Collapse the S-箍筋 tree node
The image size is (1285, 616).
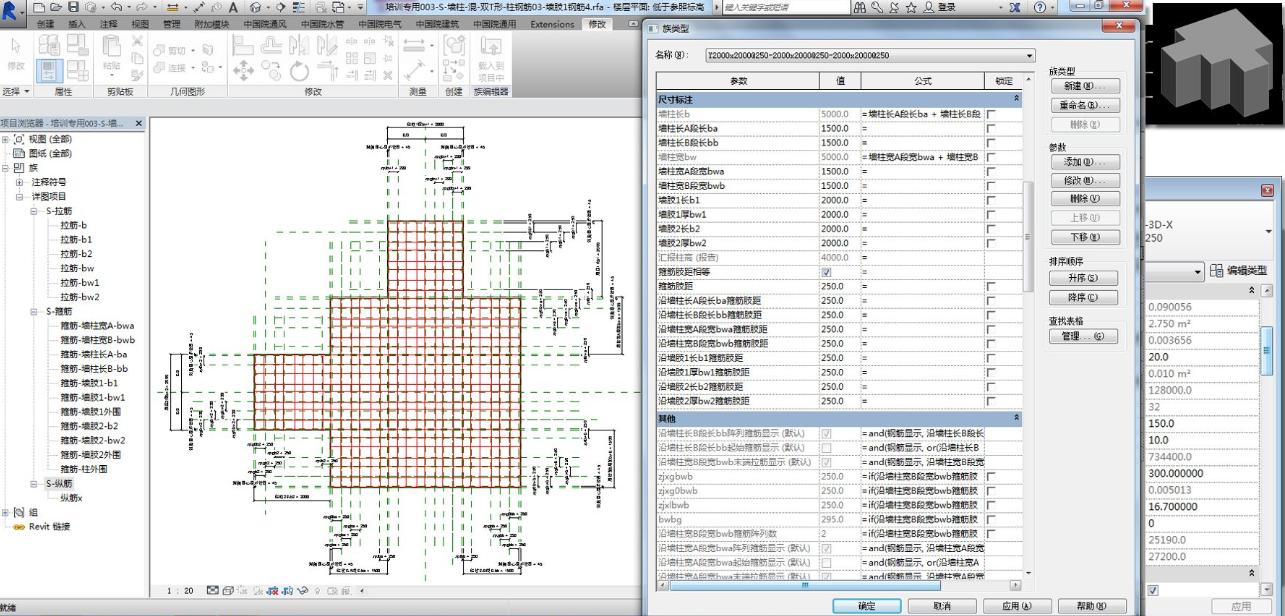pyautogui.click(x=35, y=311)
